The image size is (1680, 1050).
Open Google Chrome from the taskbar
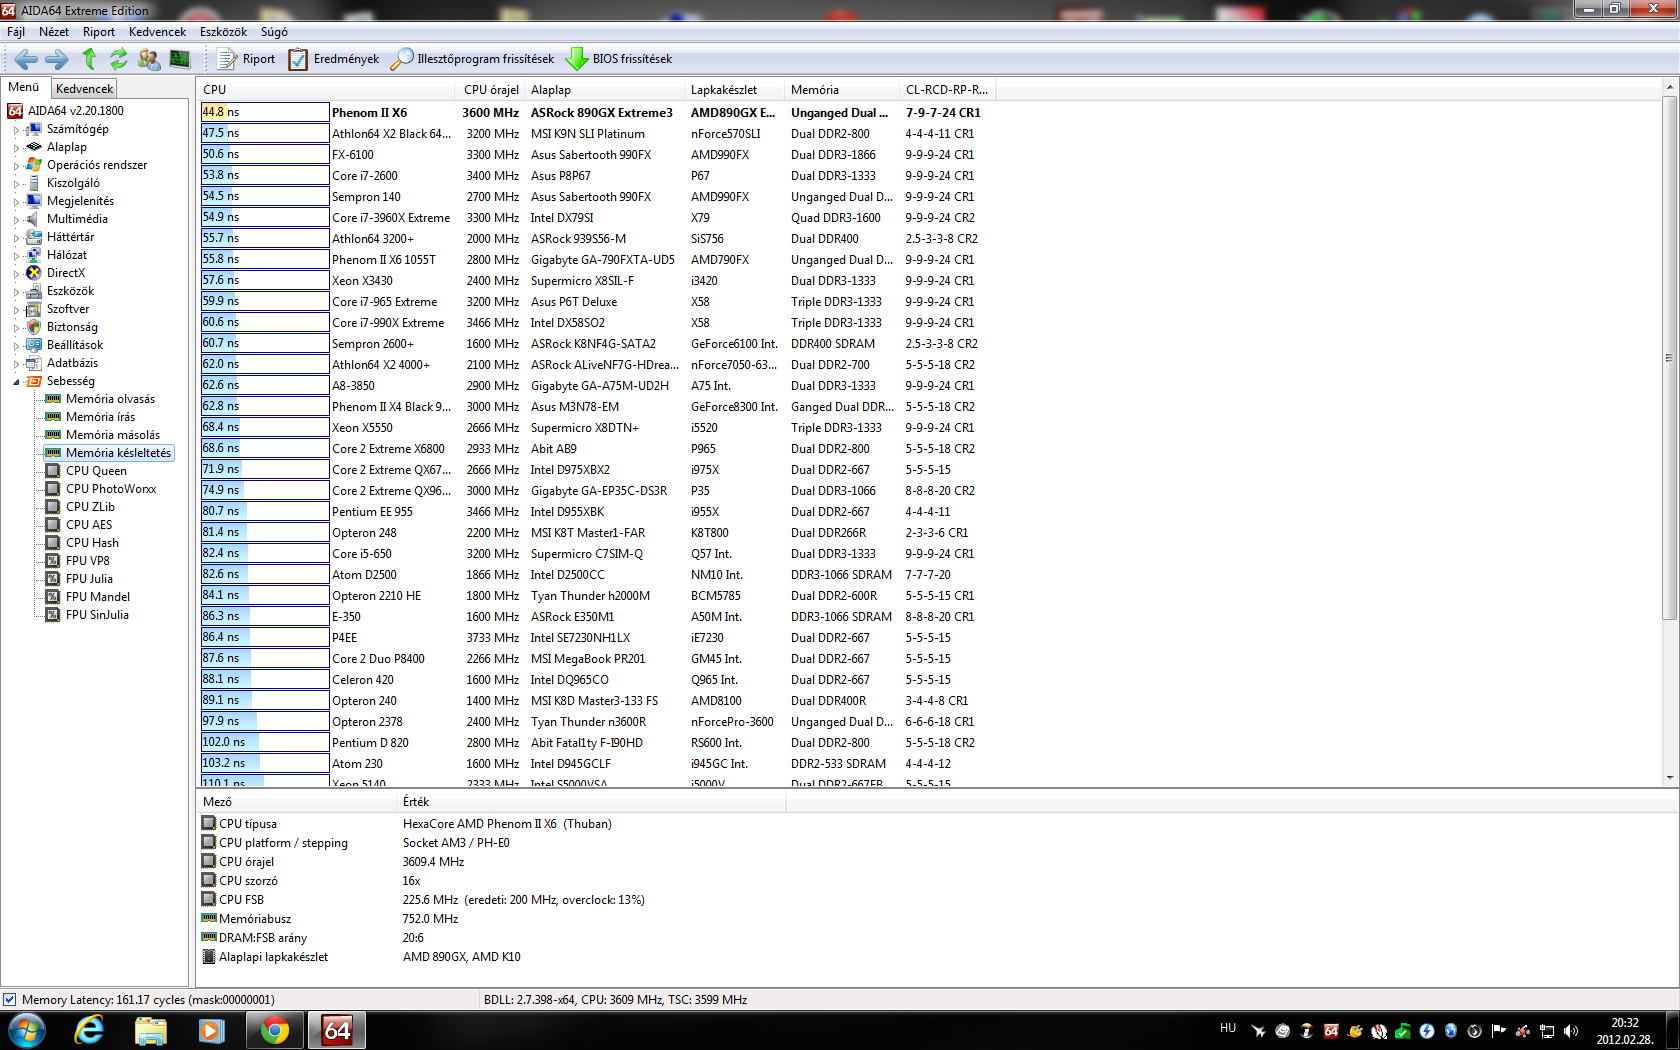[274, 1030]
